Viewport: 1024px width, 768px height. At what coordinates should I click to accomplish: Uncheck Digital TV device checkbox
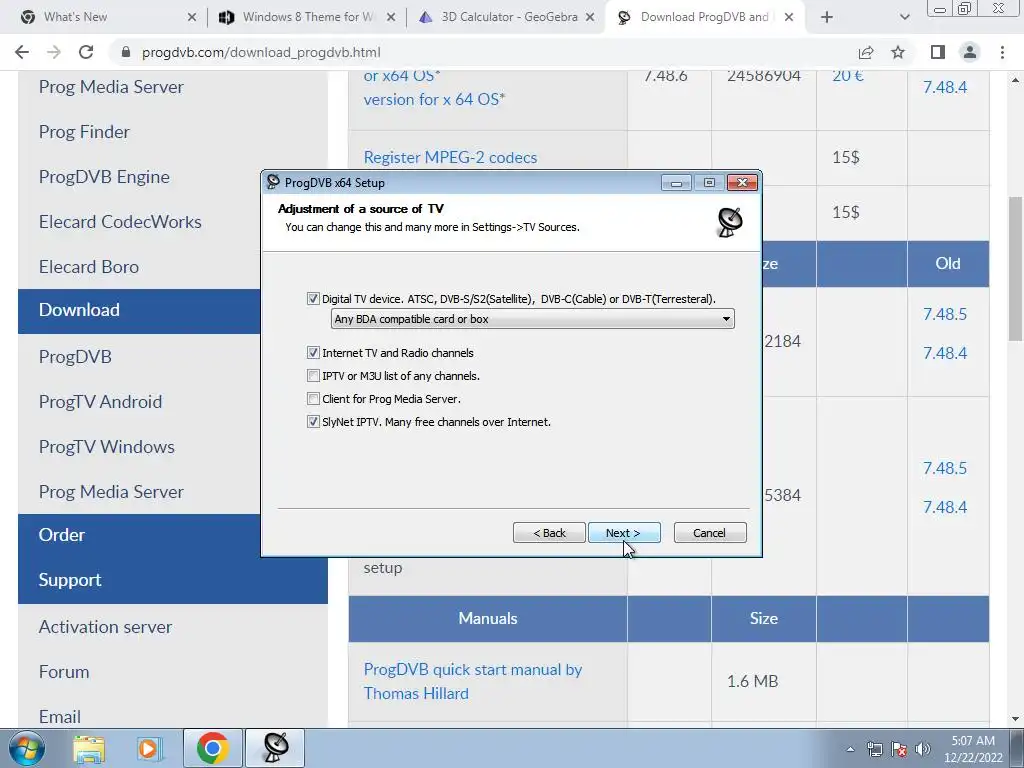[x=313, y=298]
